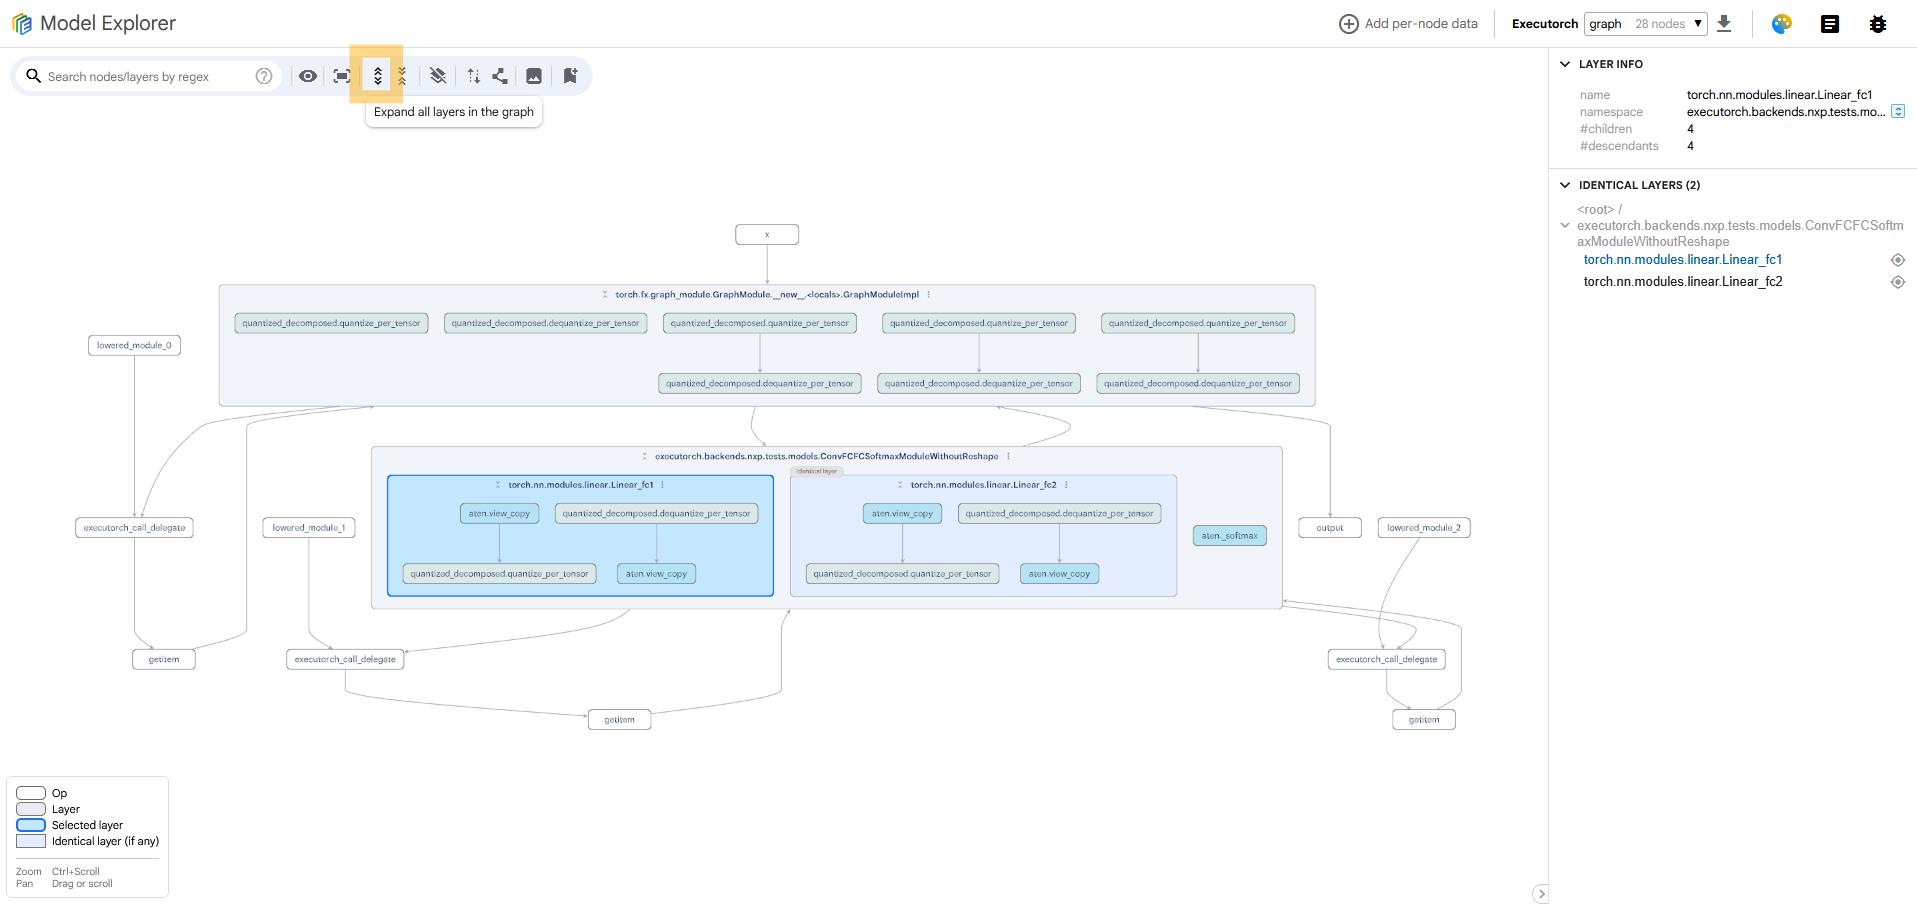
Task: Open the color palette theme icon
Action: pyautogui.click(x=1781, y=24)
